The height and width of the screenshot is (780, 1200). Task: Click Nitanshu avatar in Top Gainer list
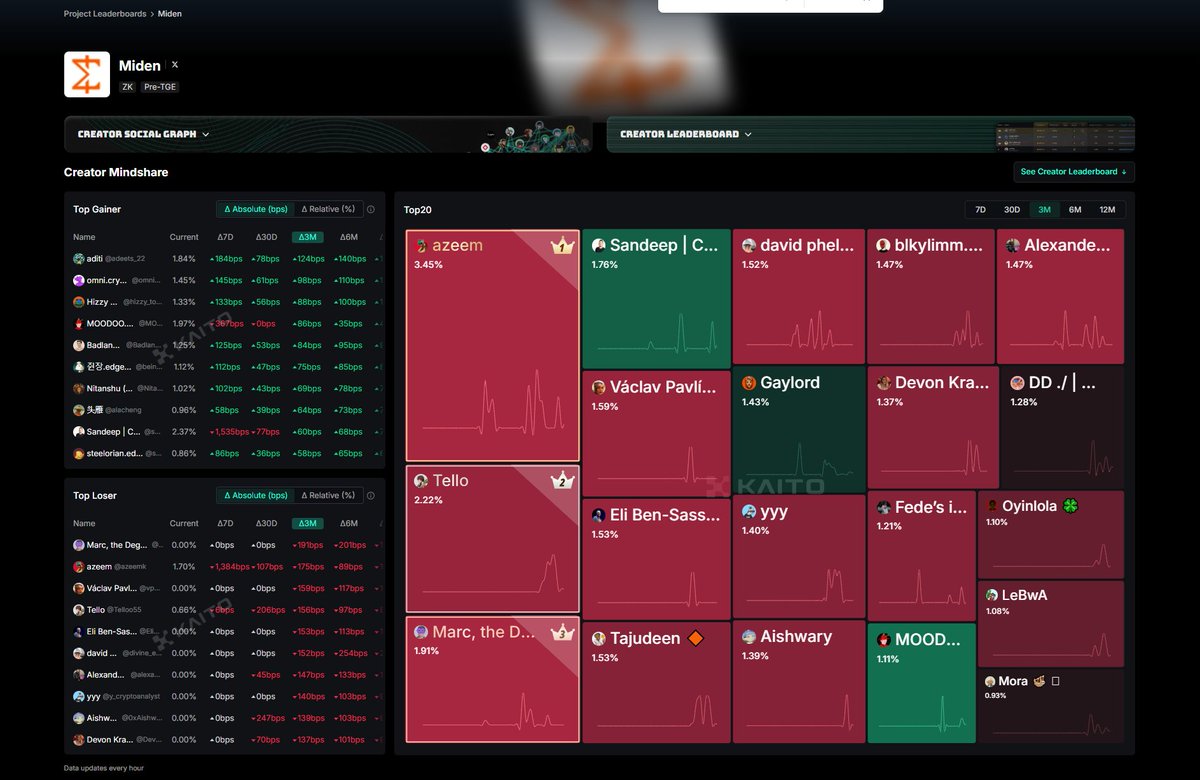coord(79,389)
